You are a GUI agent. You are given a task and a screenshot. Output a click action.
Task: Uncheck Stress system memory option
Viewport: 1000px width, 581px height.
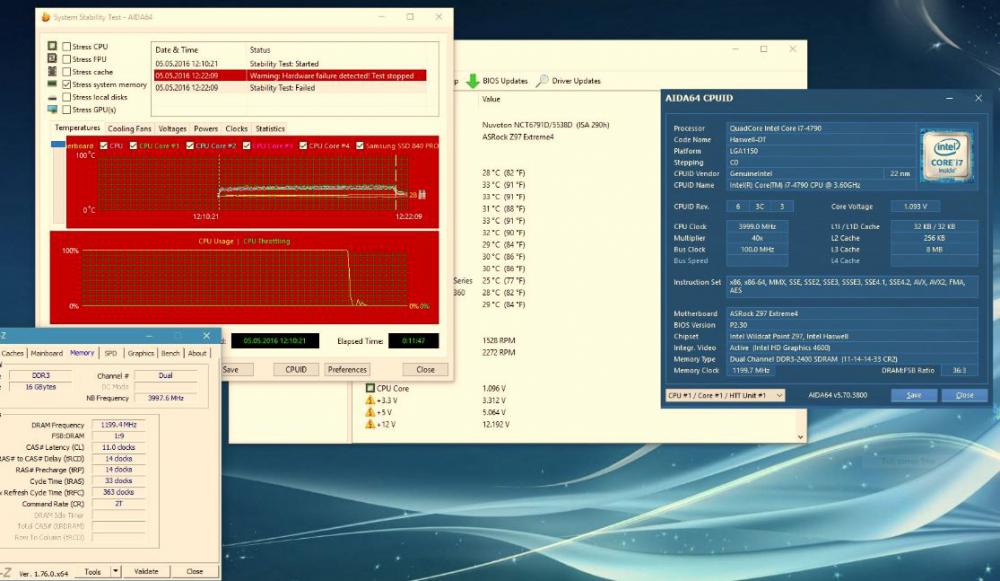click(67, 85)
